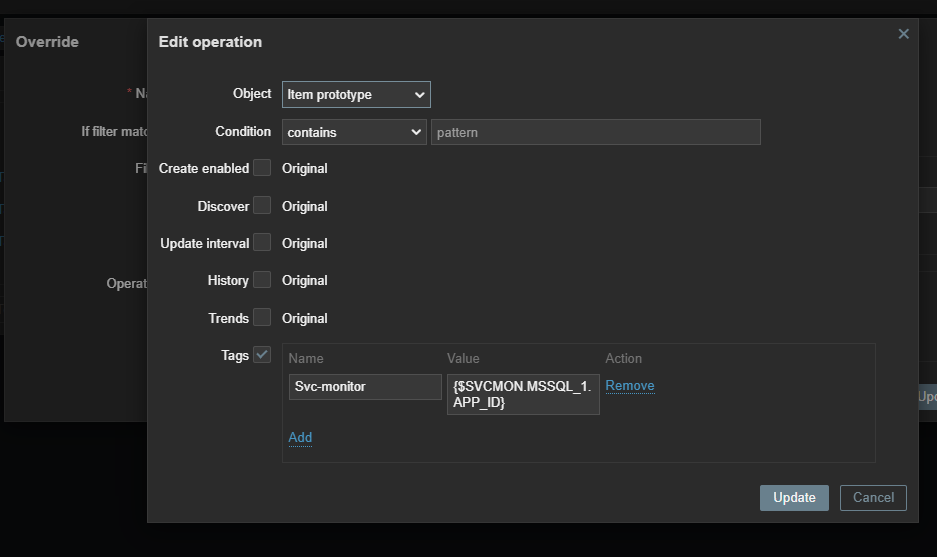Image resolution: width=937 pixels, height=557 pixels.
Task: Select the Action column header in tags table
Action: [623, 359]
